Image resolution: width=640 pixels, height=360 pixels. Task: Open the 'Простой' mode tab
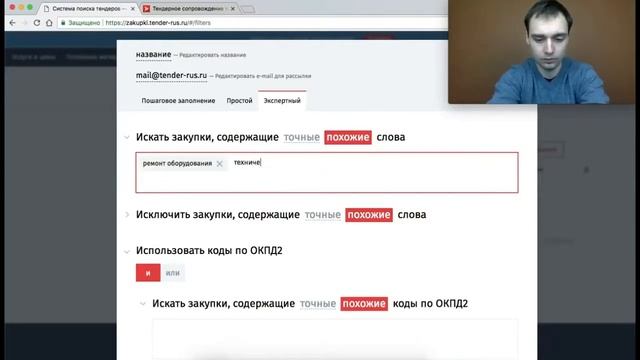point(240,101)
